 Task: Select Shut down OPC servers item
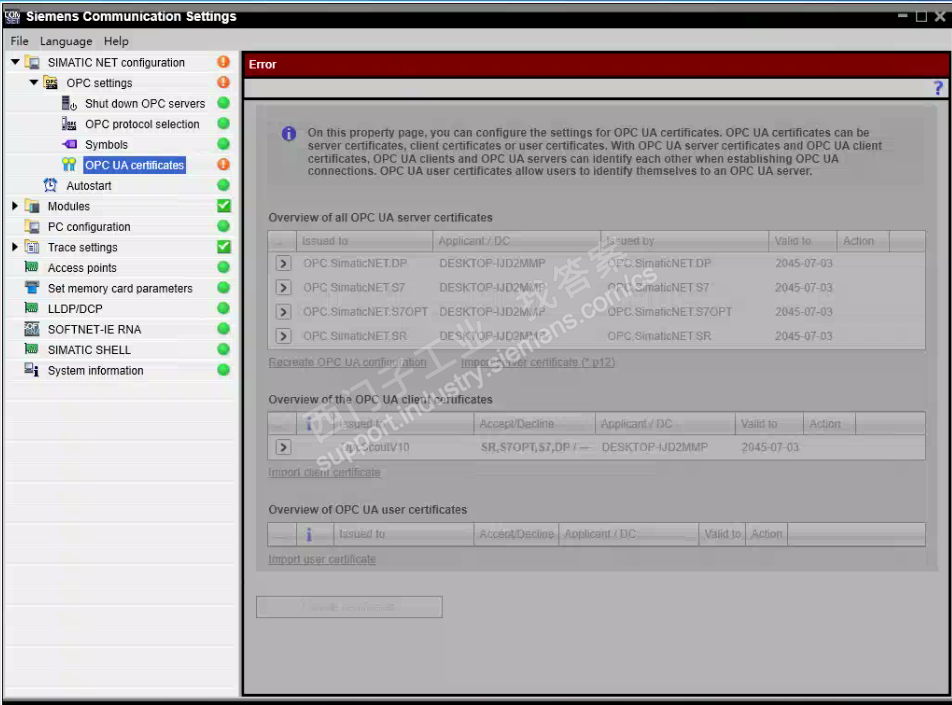click(145, 104)
